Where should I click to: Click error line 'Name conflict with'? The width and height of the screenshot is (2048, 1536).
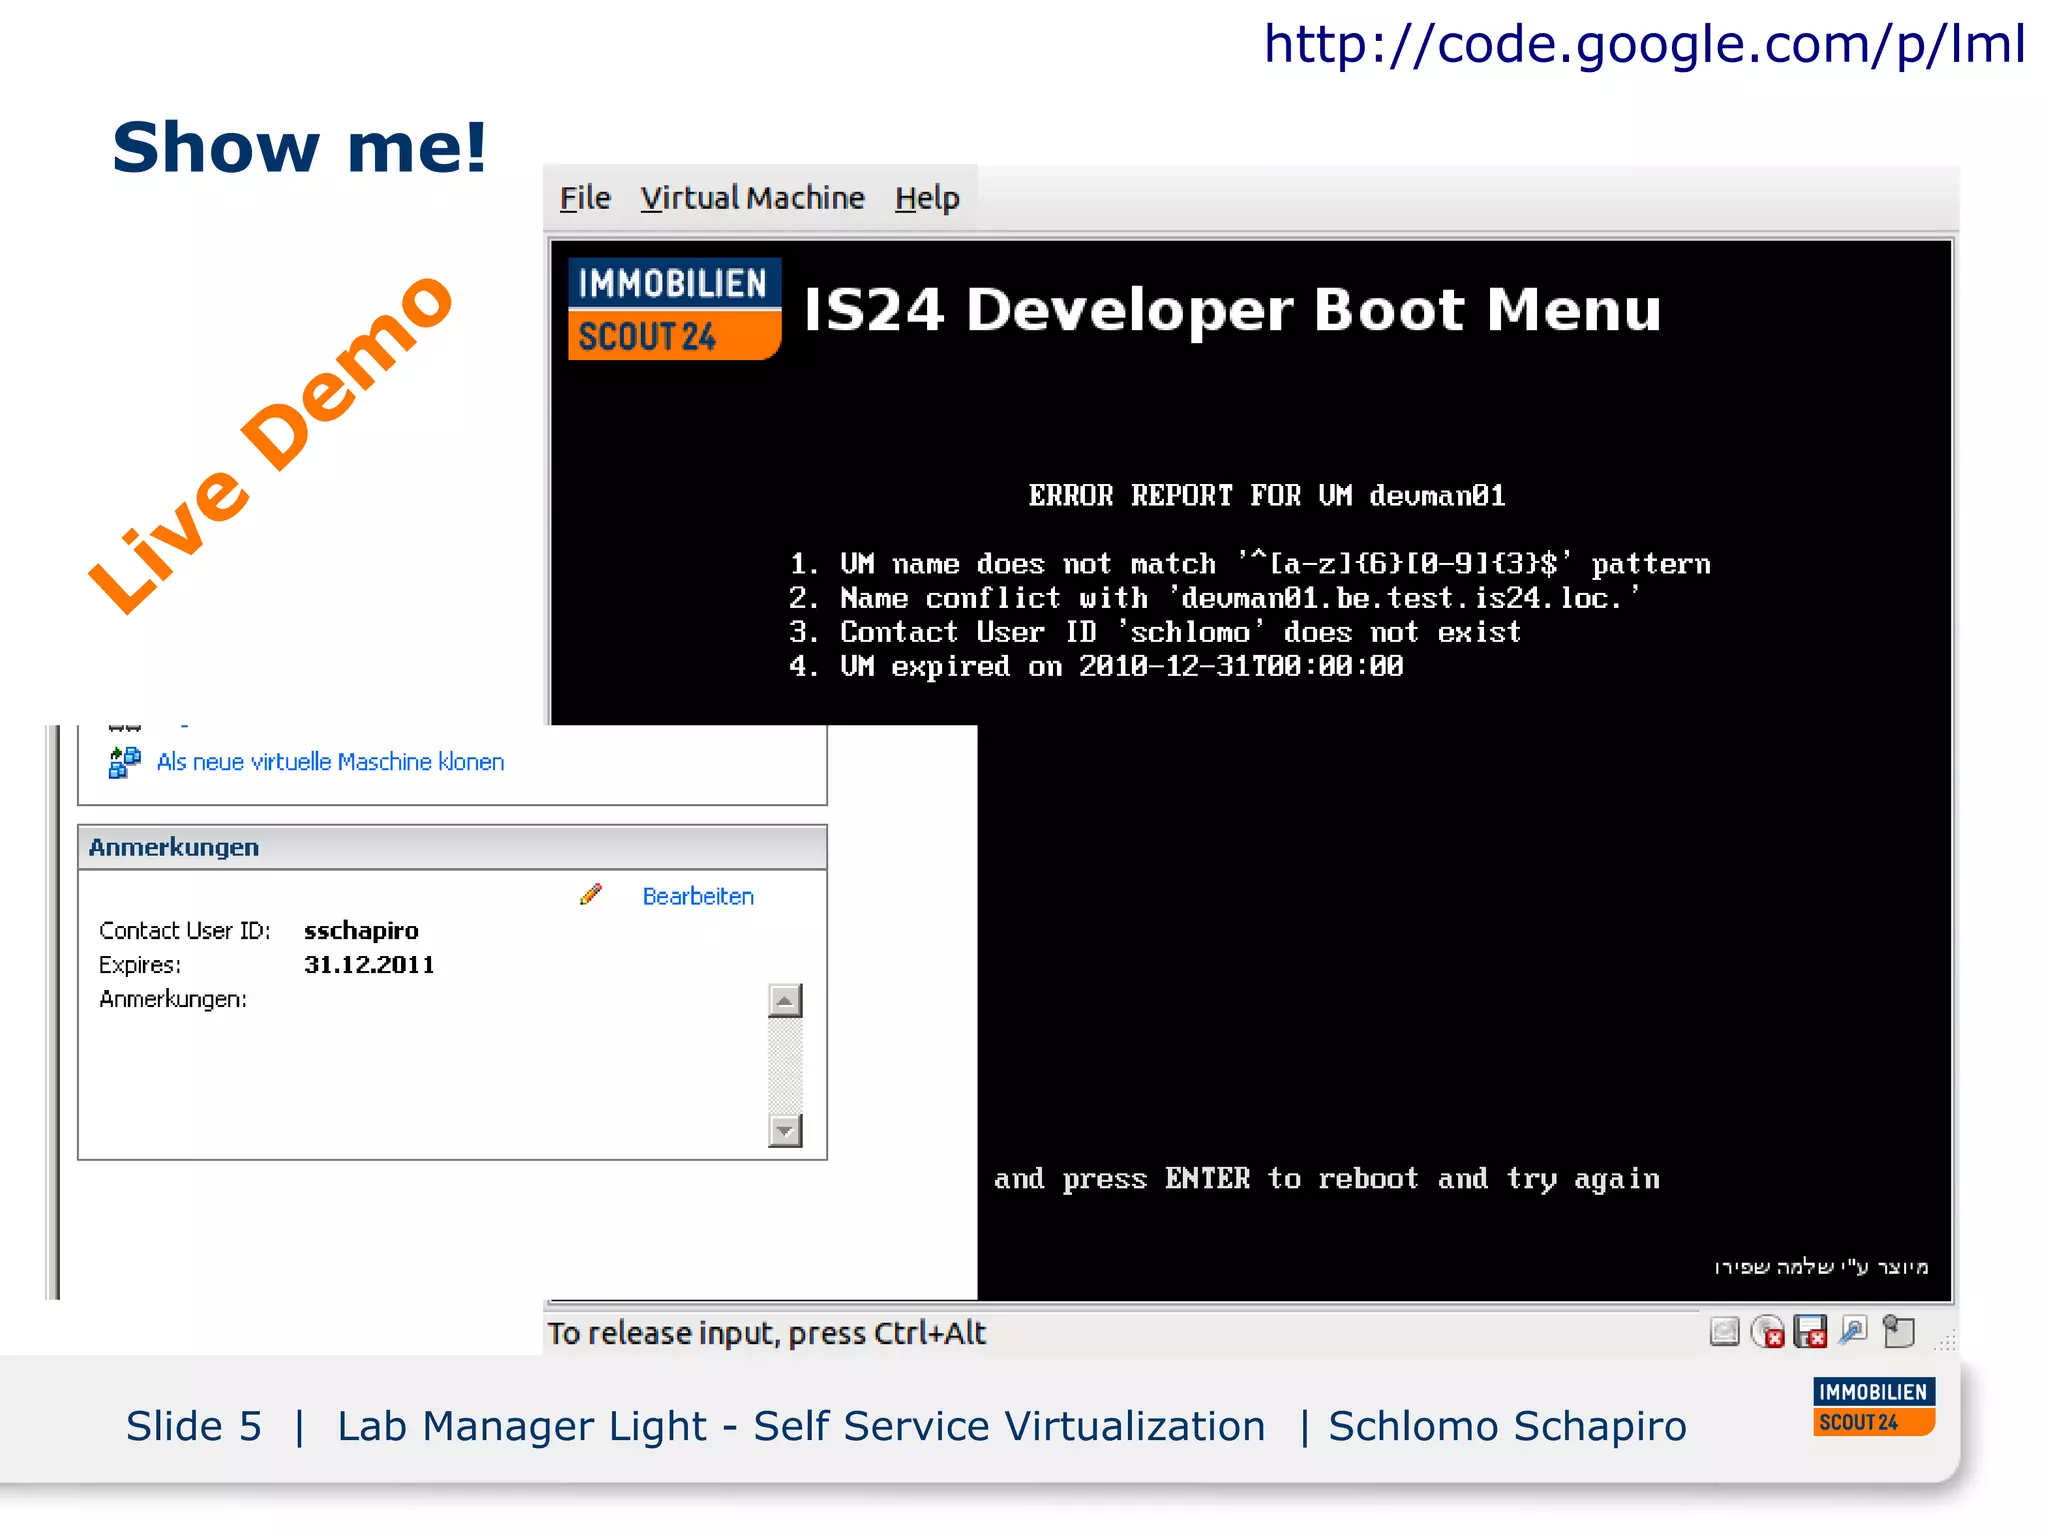[x=1214, y=598]
